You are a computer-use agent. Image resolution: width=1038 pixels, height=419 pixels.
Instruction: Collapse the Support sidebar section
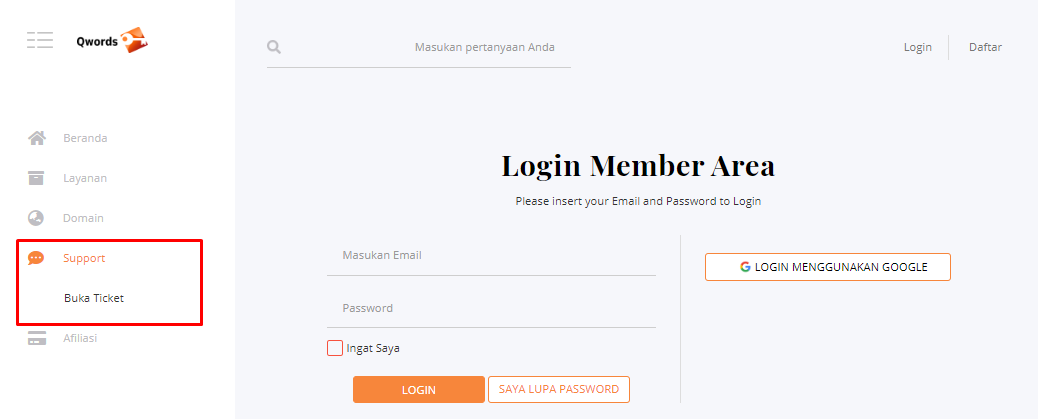pyautogui.click(x=84, y=258)
